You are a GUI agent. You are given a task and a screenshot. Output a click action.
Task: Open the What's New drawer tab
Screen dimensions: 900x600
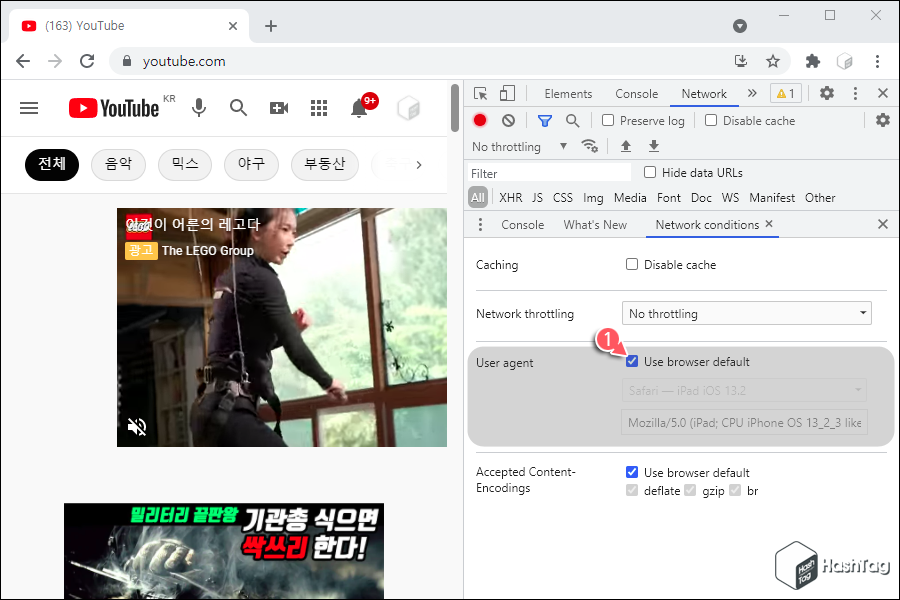(595, 224)
